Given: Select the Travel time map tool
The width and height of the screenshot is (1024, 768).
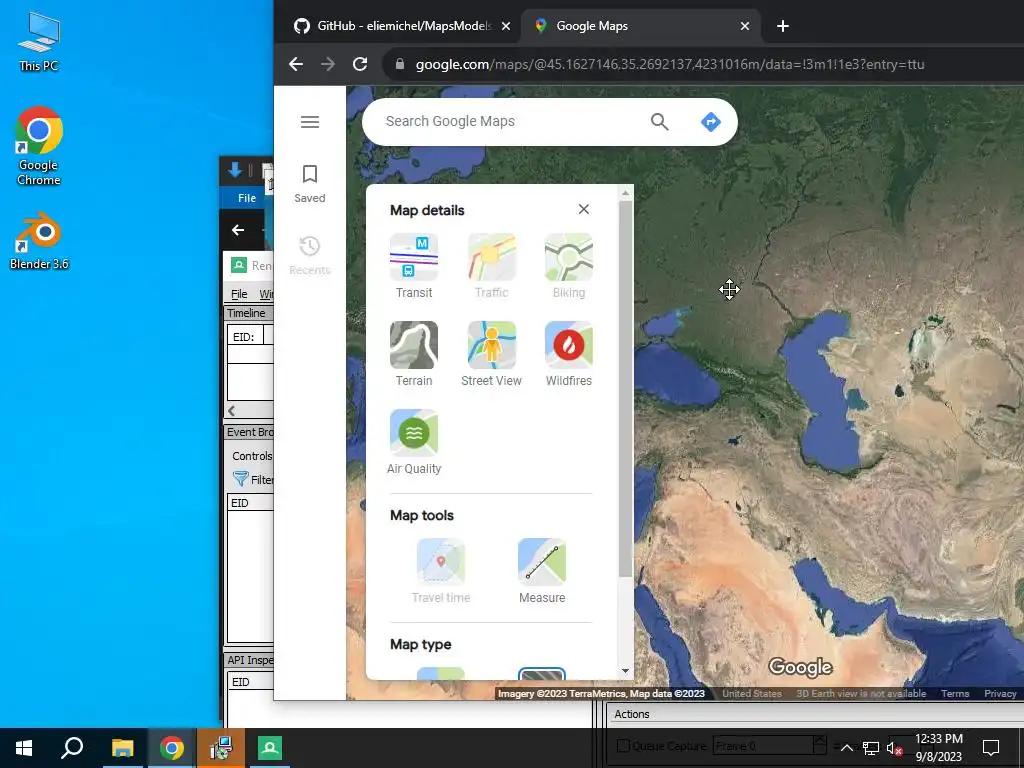Looking at the screenshot, I should click(x=441, y=571).
